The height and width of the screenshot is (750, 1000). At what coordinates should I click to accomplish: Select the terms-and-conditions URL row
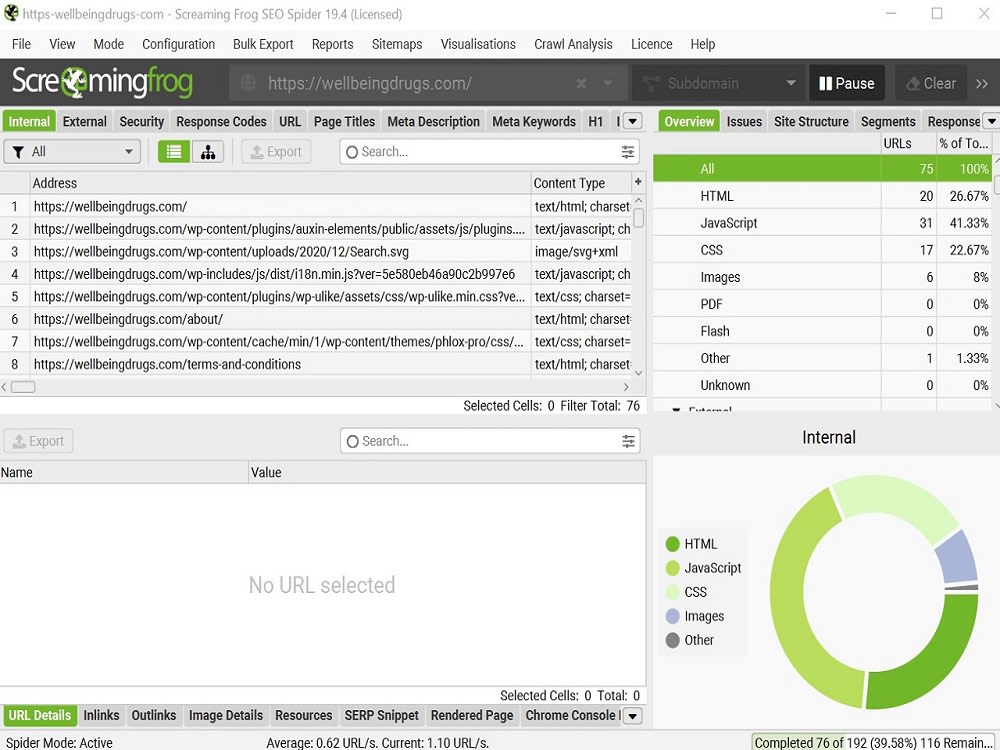(316, 364)
